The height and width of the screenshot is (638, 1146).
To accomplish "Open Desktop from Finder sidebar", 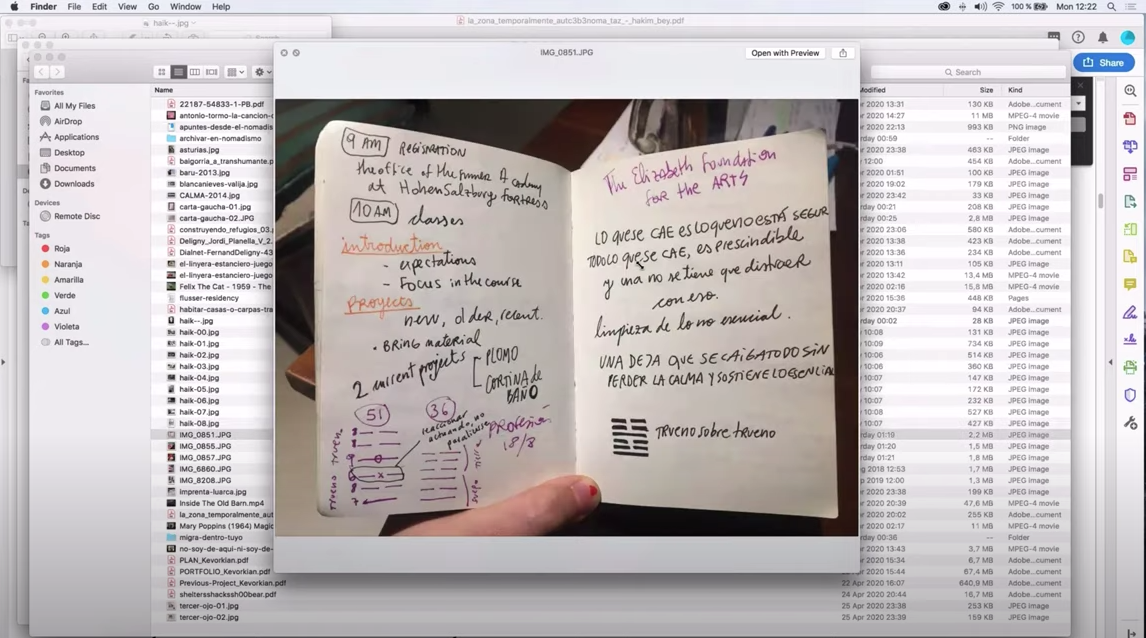I will [69, 153].
